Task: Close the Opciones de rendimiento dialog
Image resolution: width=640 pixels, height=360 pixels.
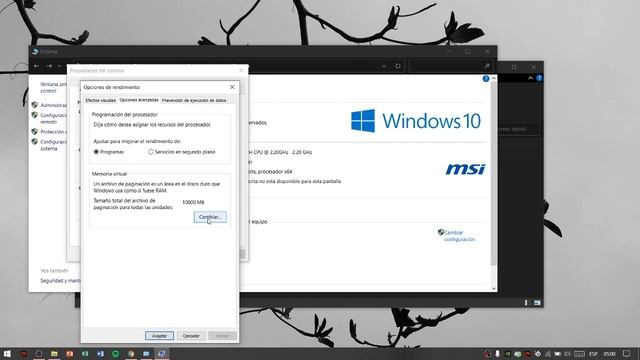Action: pyautogui.click(x=232, y=87)
